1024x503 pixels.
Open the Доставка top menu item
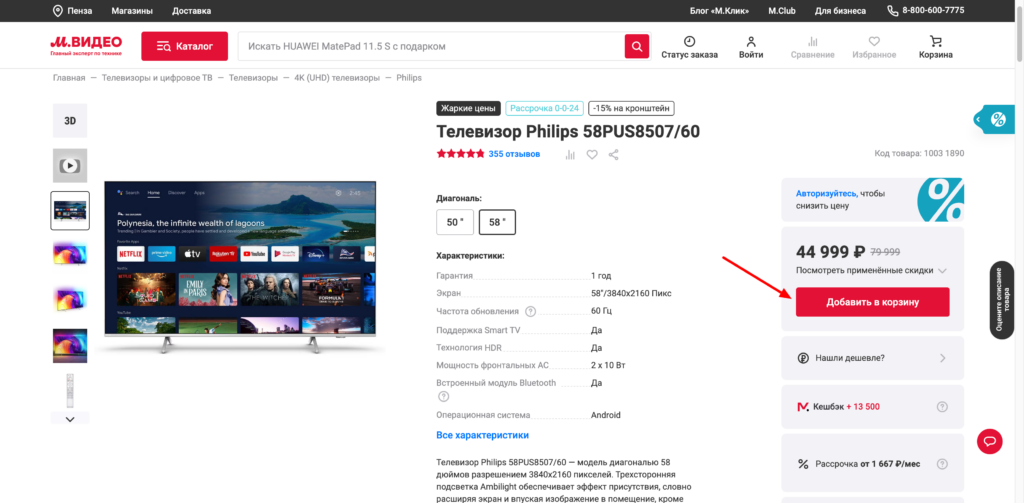191,11
